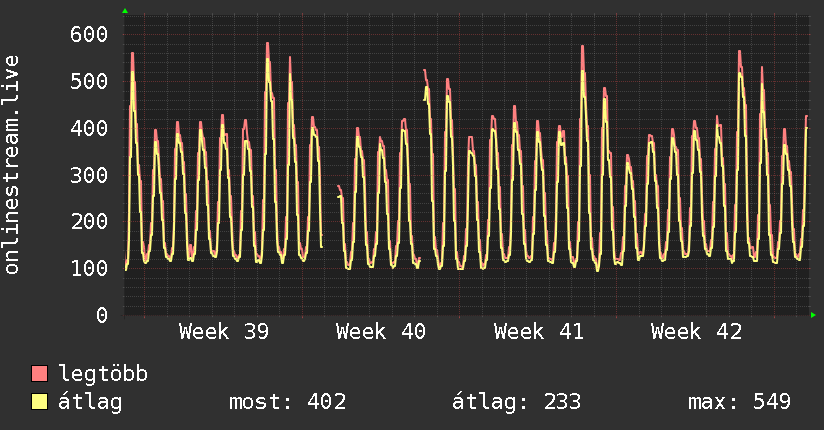Click the yellow átlag legend color swatch
This screenshot has width=824, height=430.
[x=39, y=402]
